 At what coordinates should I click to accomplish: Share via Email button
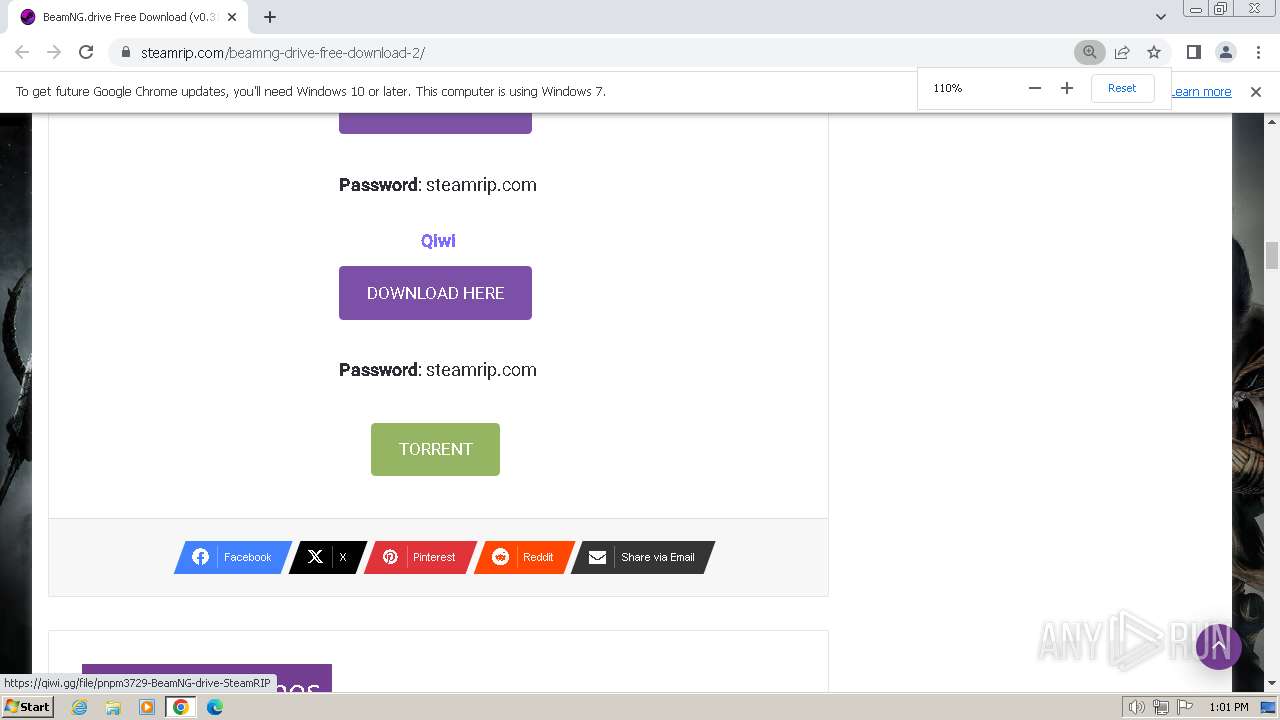click(643, 557)
